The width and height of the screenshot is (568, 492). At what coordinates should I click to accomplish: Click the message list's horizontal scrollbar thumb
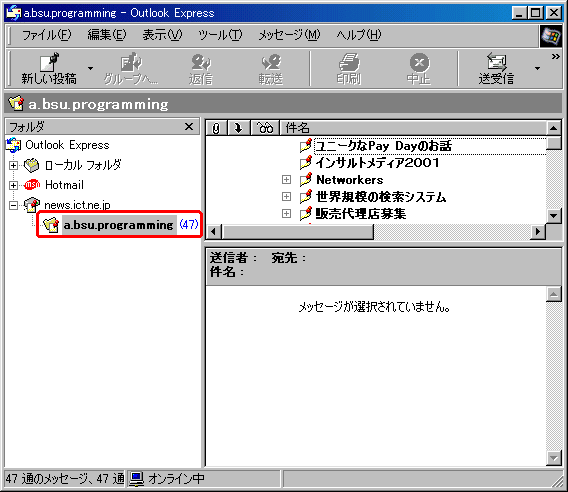[x=298, y=232]
